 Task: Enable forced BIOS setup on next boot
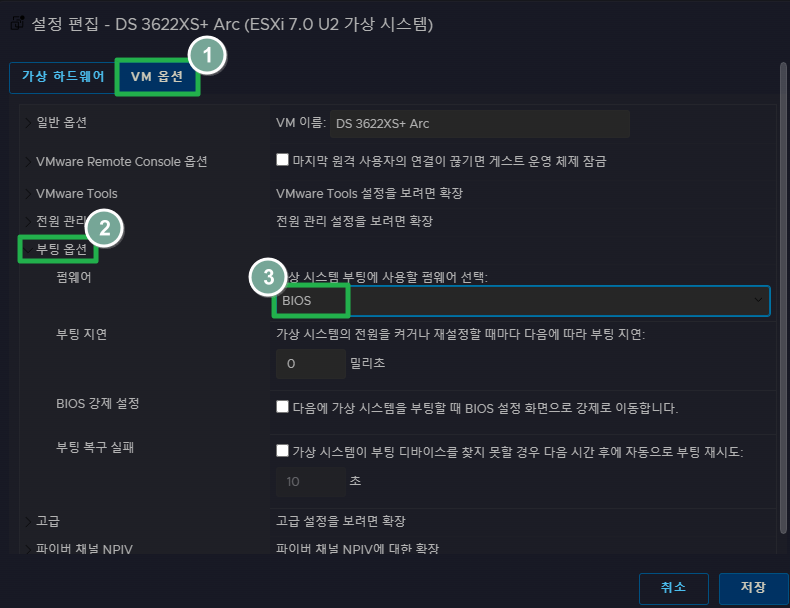tap(282, 407)
